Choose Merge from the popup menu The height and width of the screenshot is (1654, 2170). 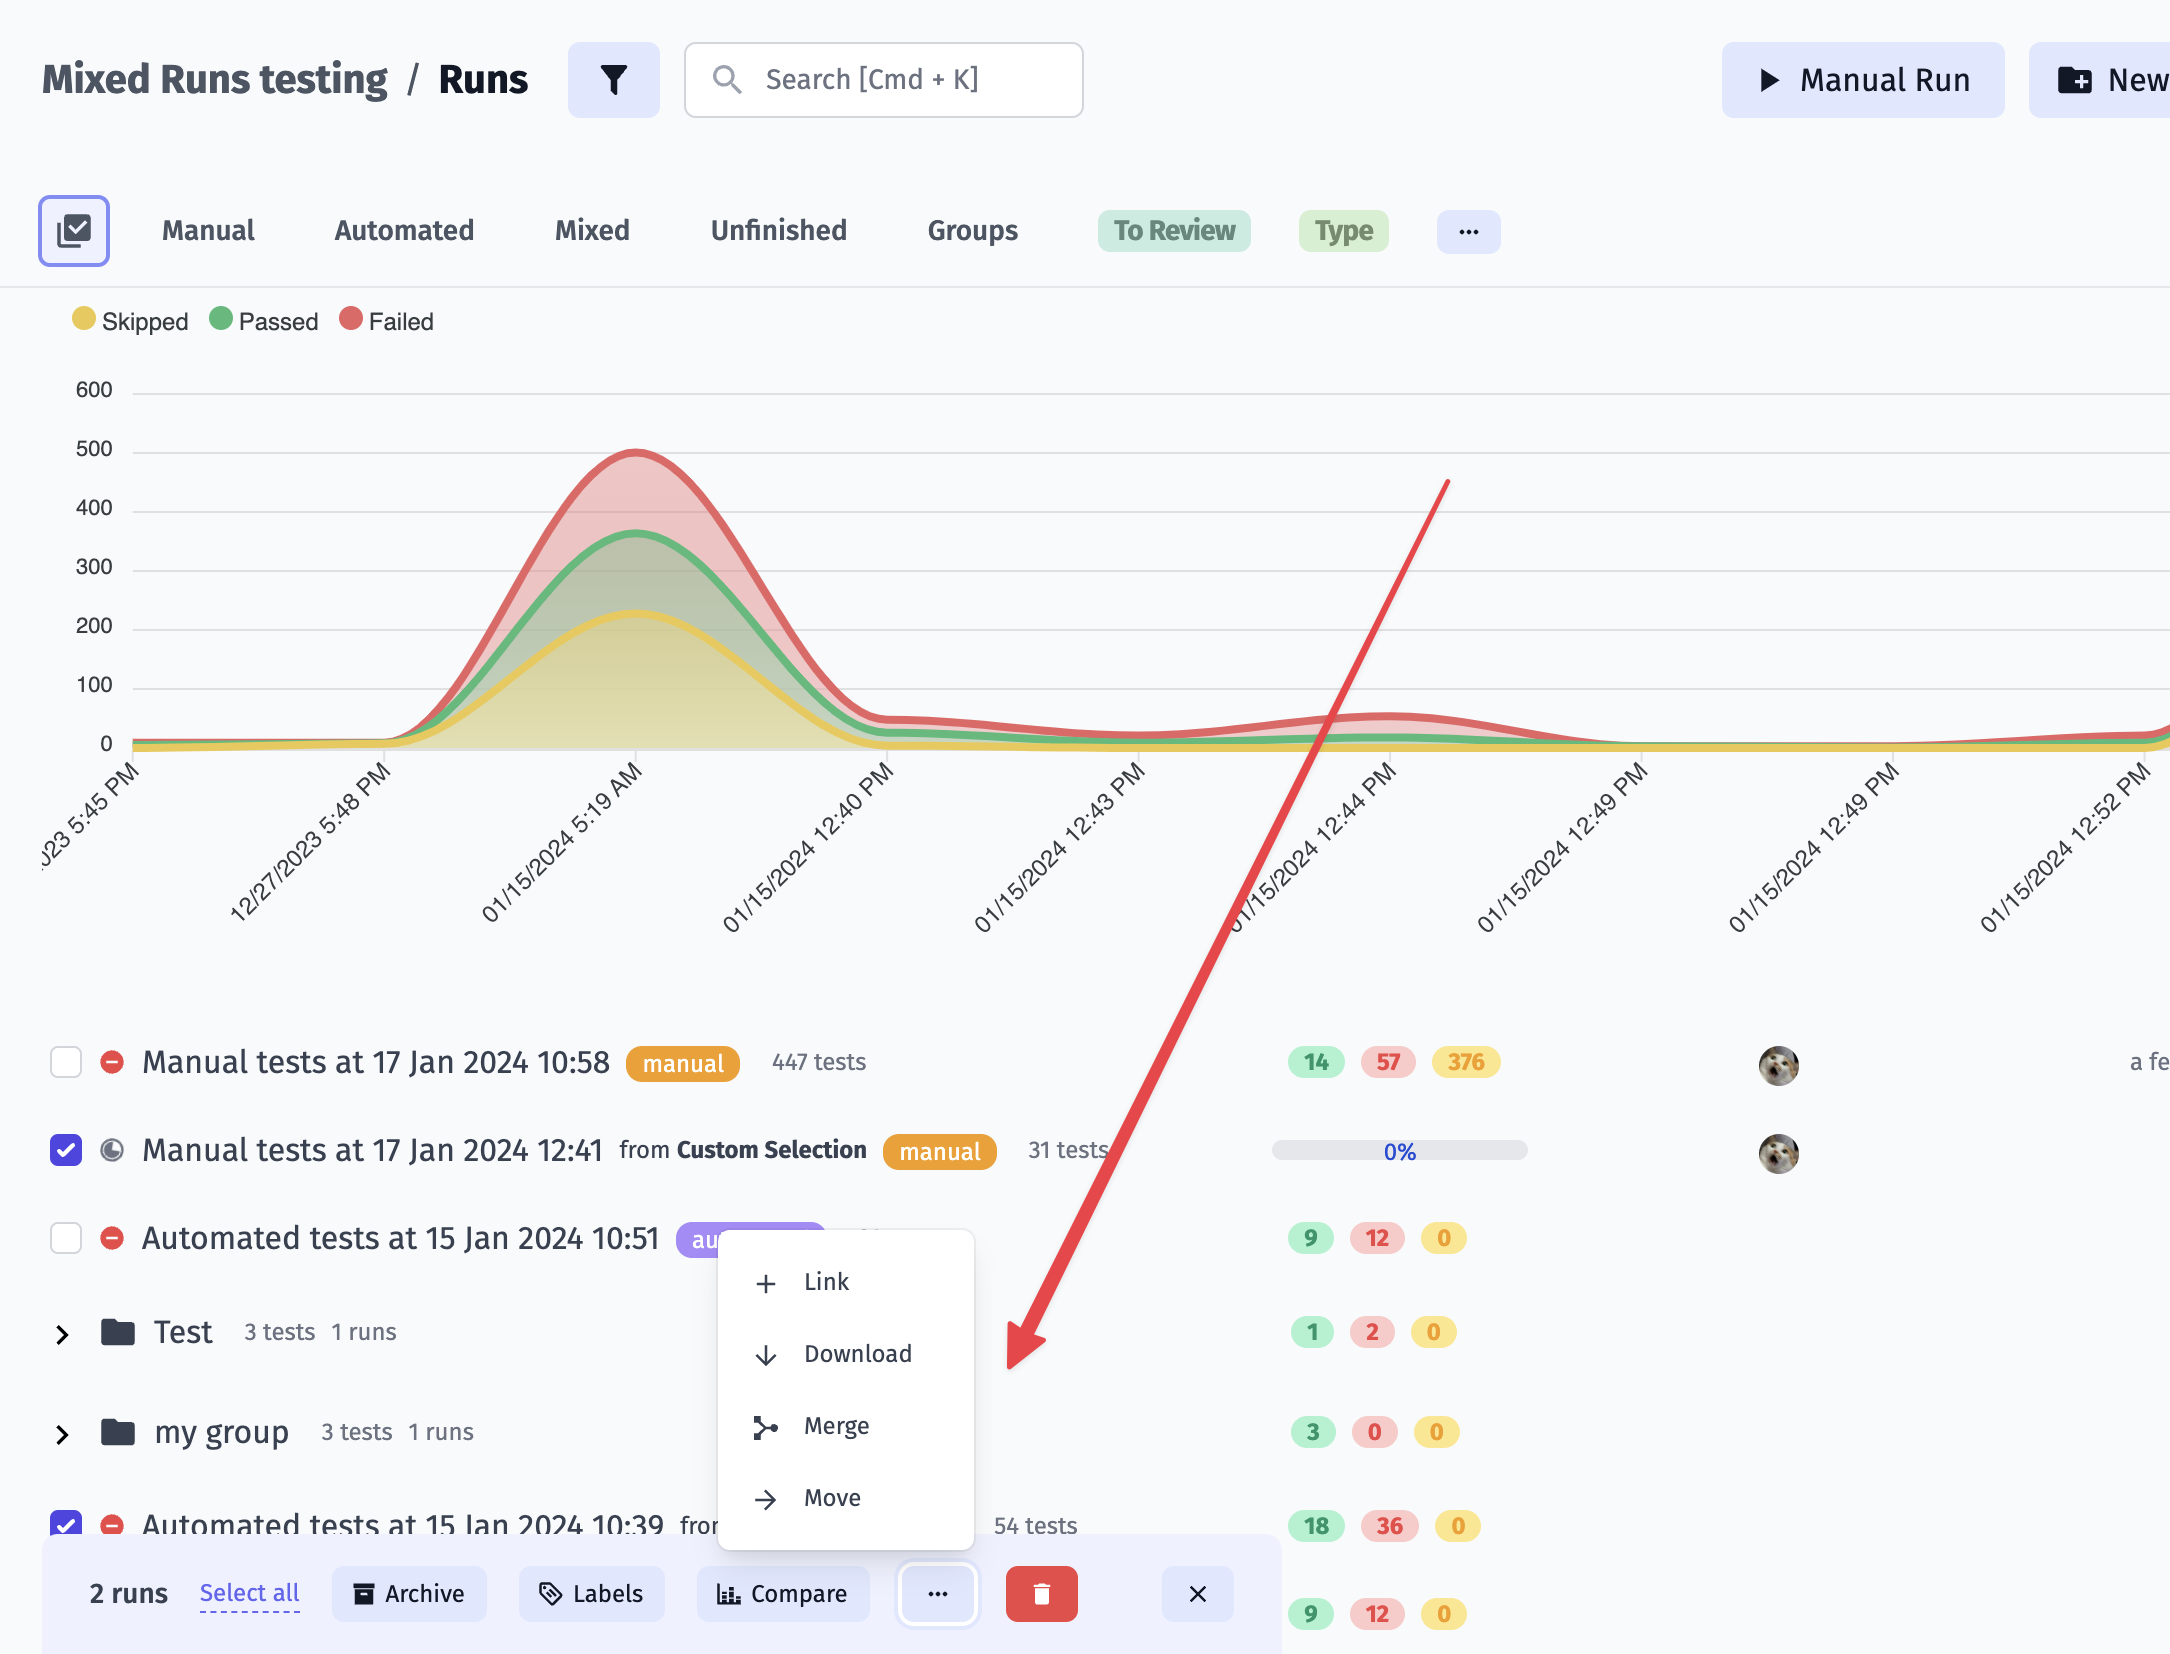tap(846, 1426)
